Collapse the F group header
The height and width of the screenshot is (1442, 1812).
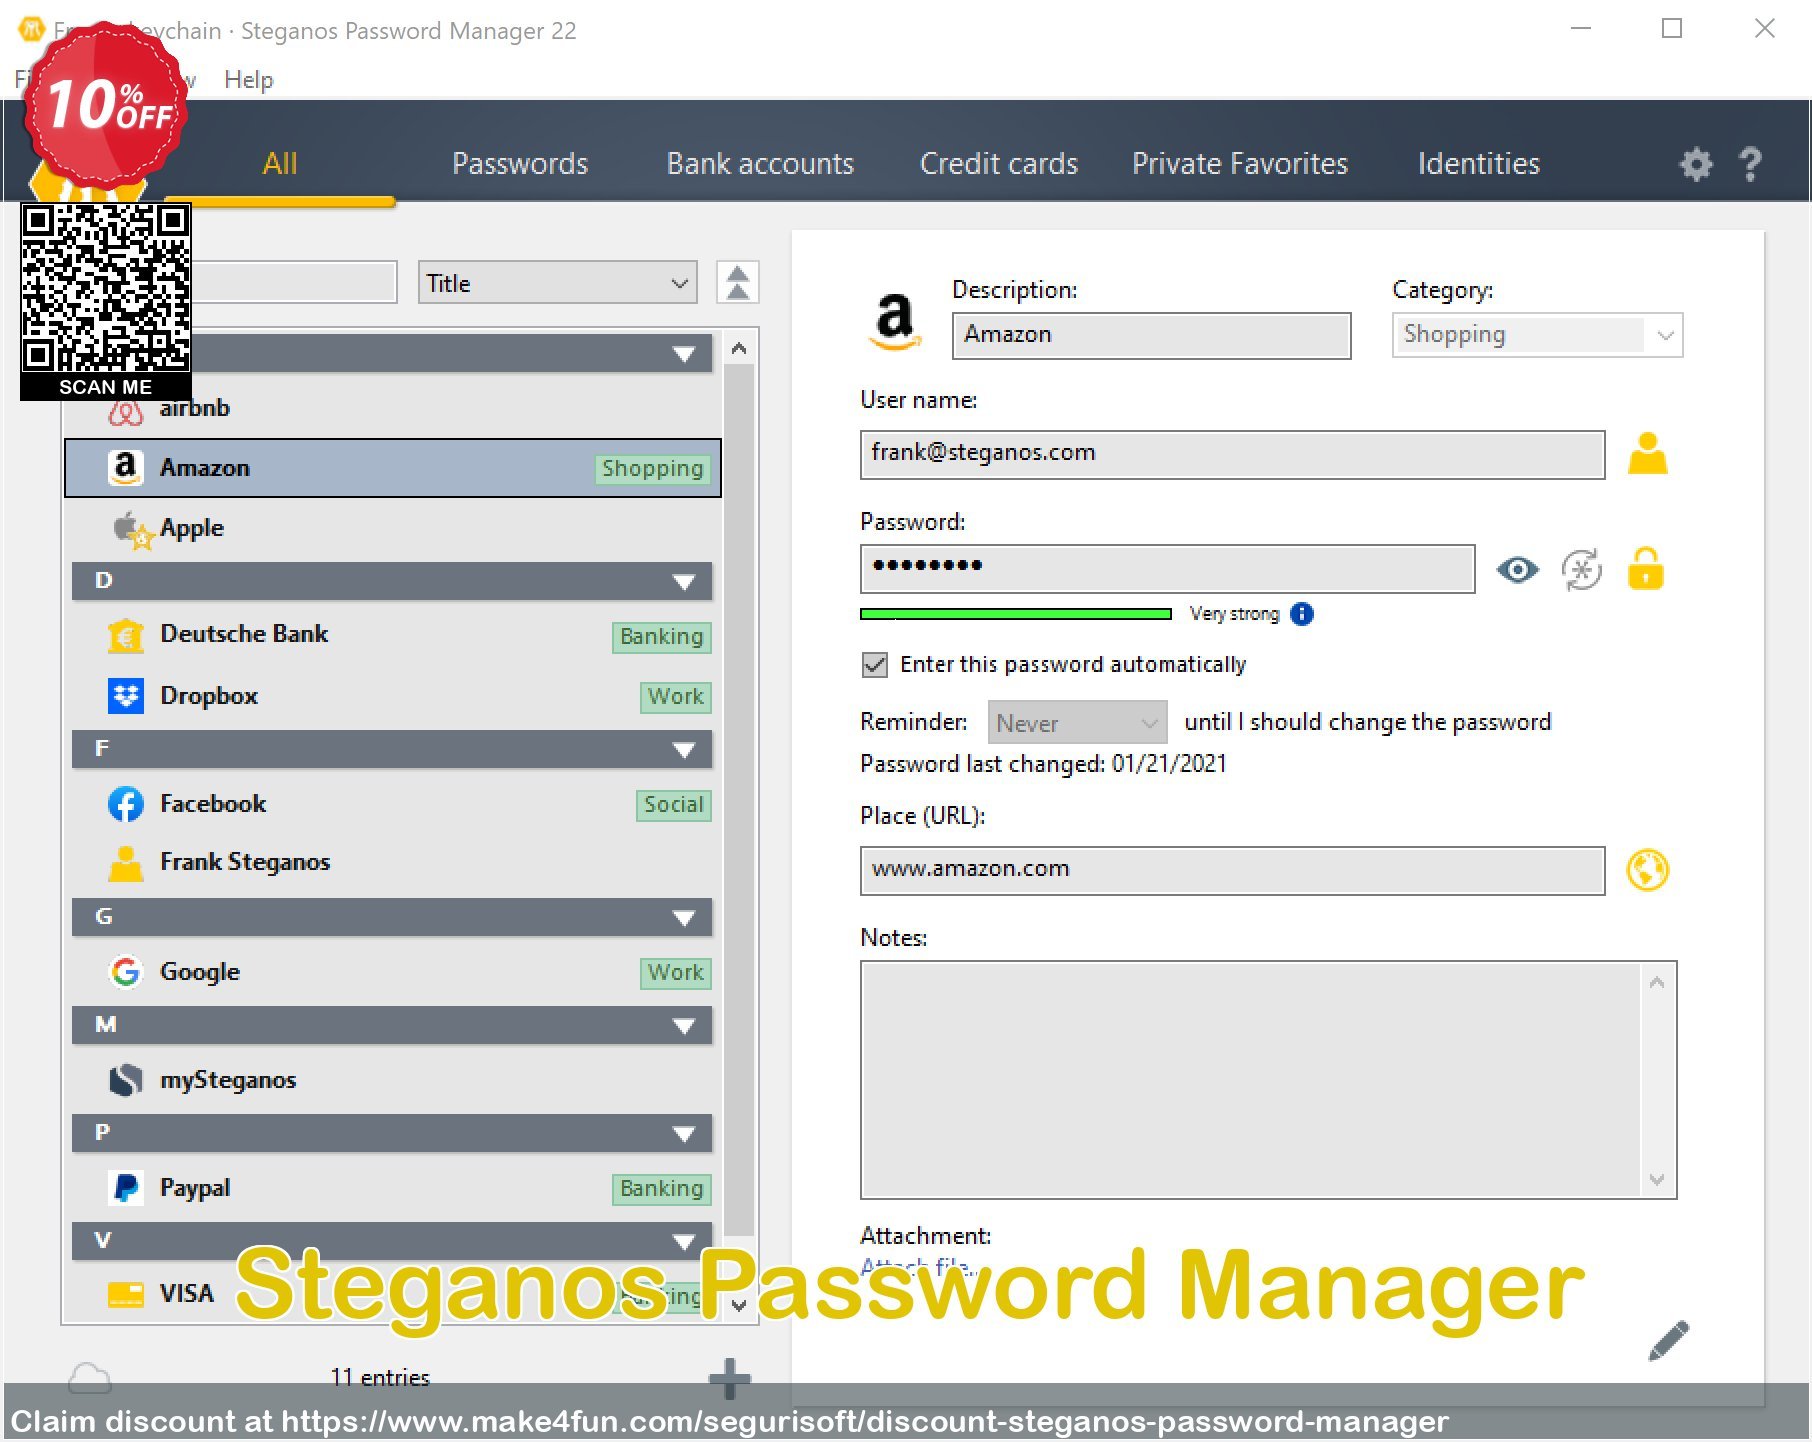[x=392, y=749]
